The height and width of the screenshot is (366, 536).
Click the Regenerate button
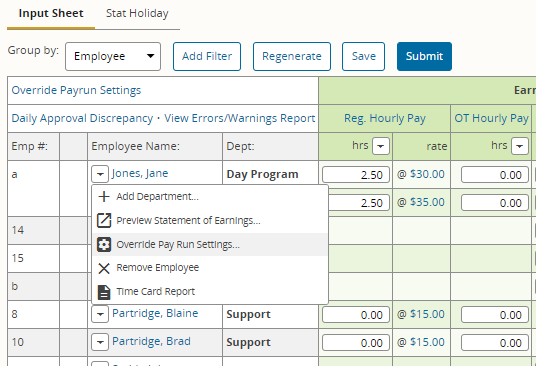click(x=292, y=56)
